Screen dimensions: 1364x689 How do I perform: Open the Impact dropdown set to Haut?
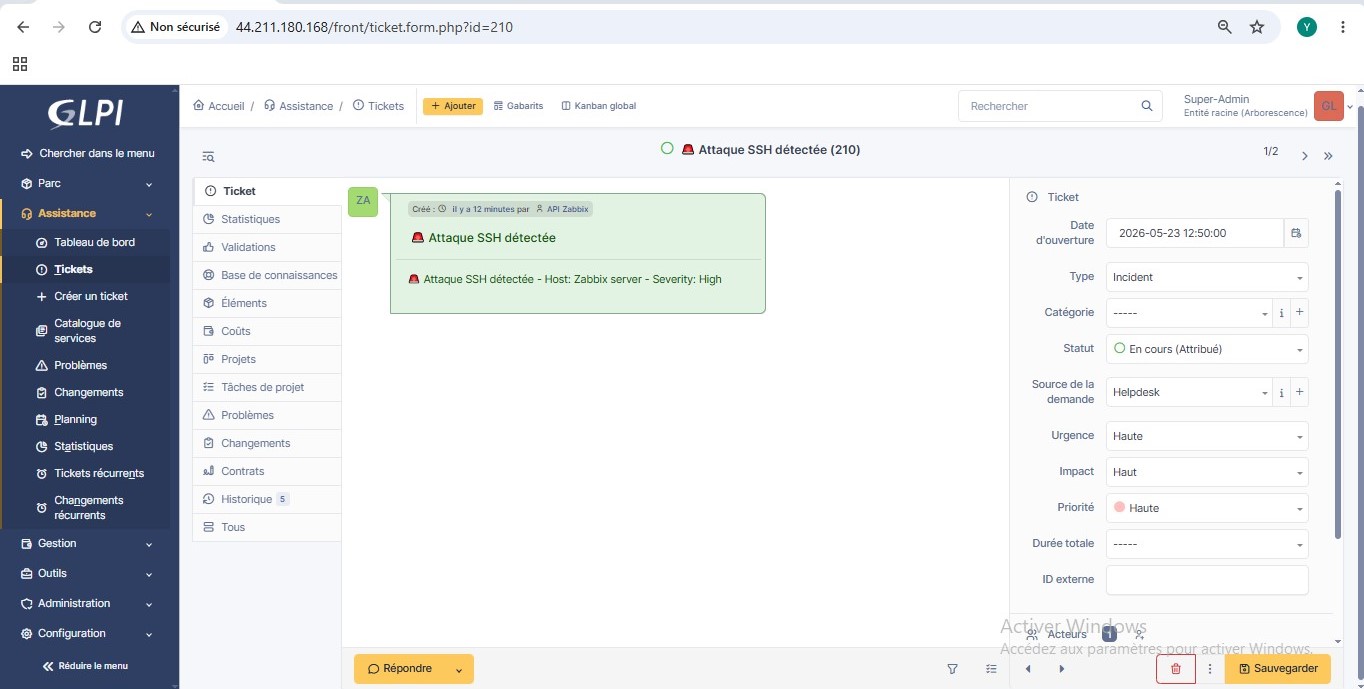pos(1207,472)
